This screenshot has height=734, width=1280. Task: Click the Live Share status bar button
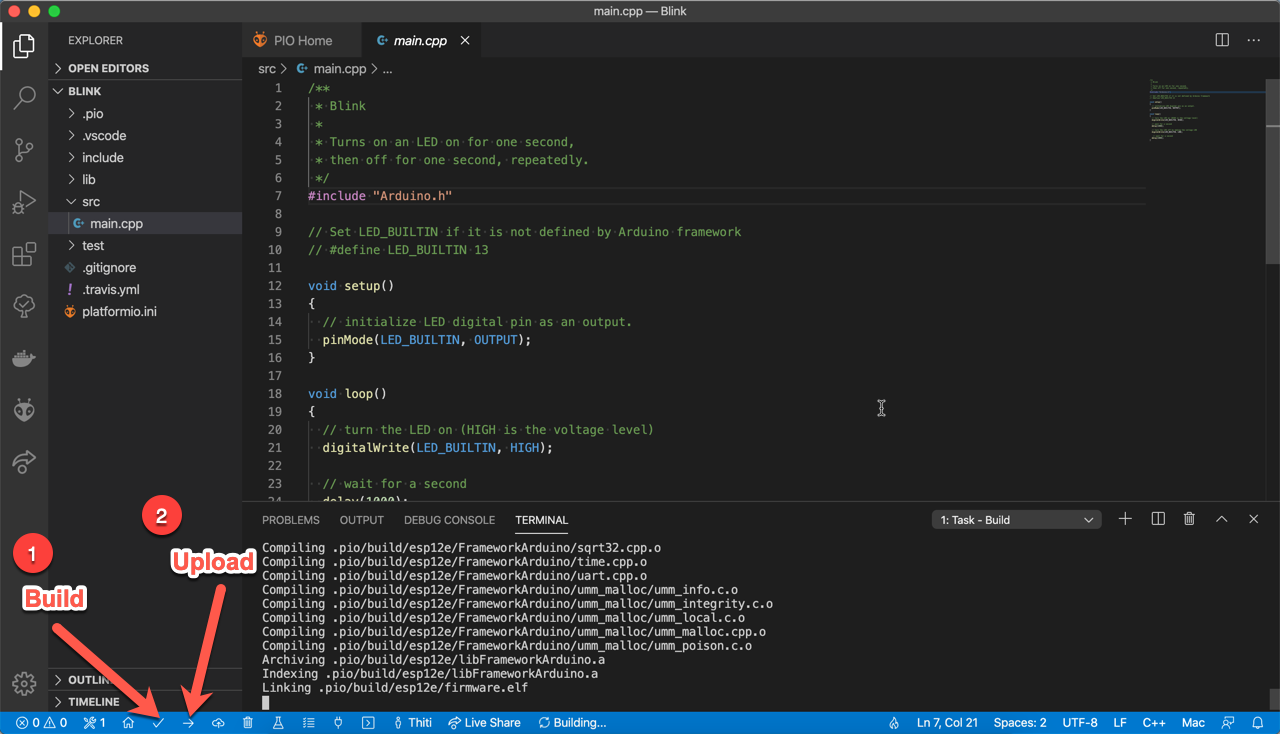coord(484,722)
